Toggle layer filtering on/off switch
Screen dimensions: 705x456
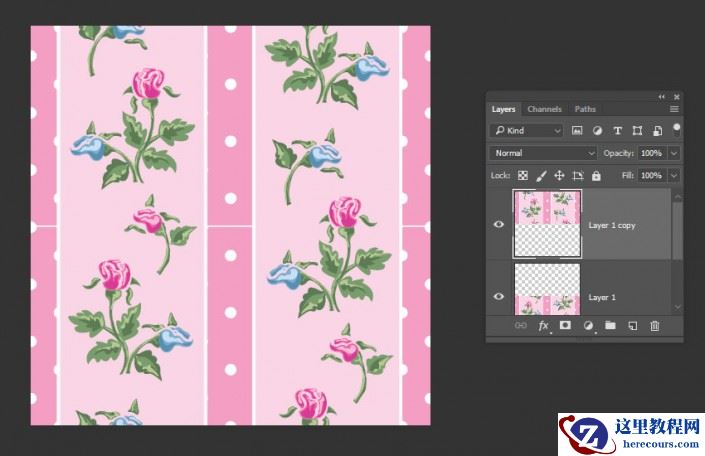pos(676,130)
